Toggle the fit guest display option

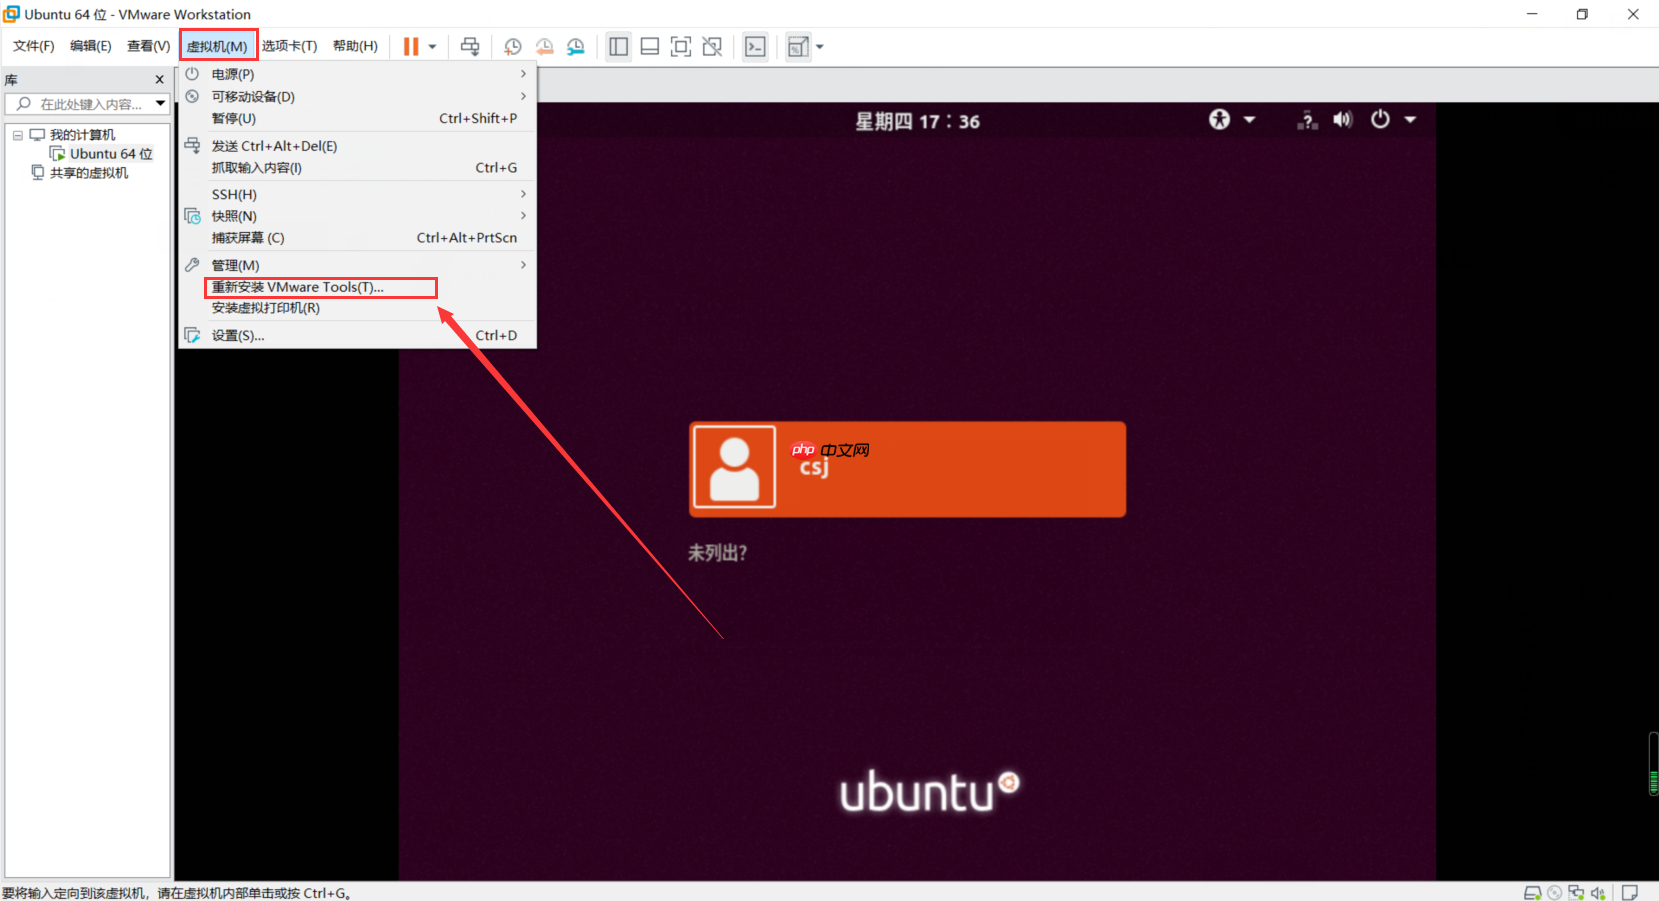[797, 46]
